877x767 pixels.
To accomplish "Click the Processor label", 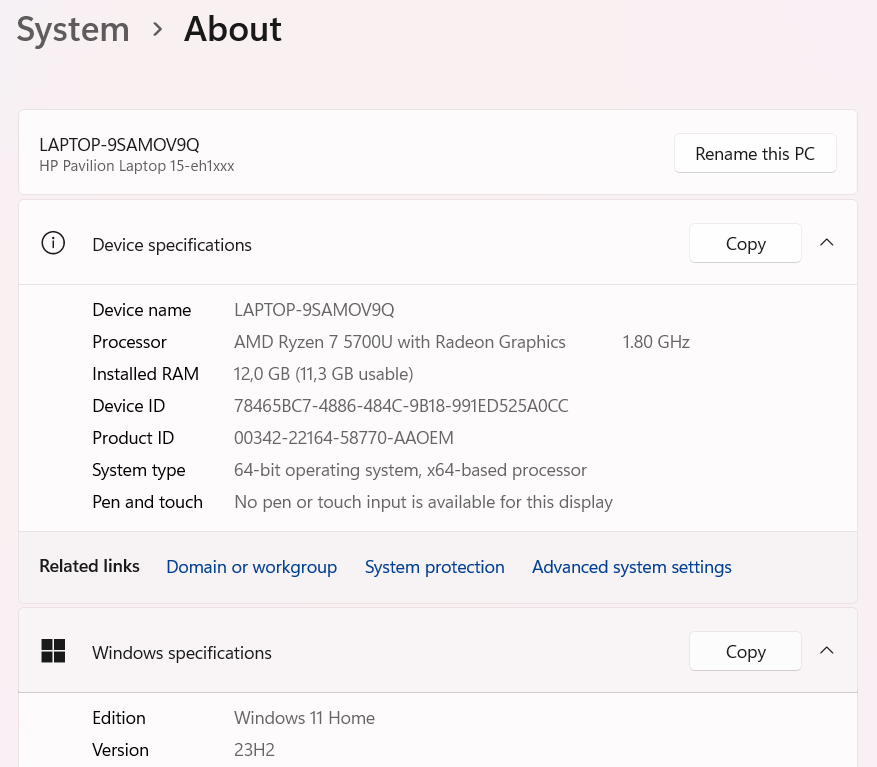I will [129, 342].
